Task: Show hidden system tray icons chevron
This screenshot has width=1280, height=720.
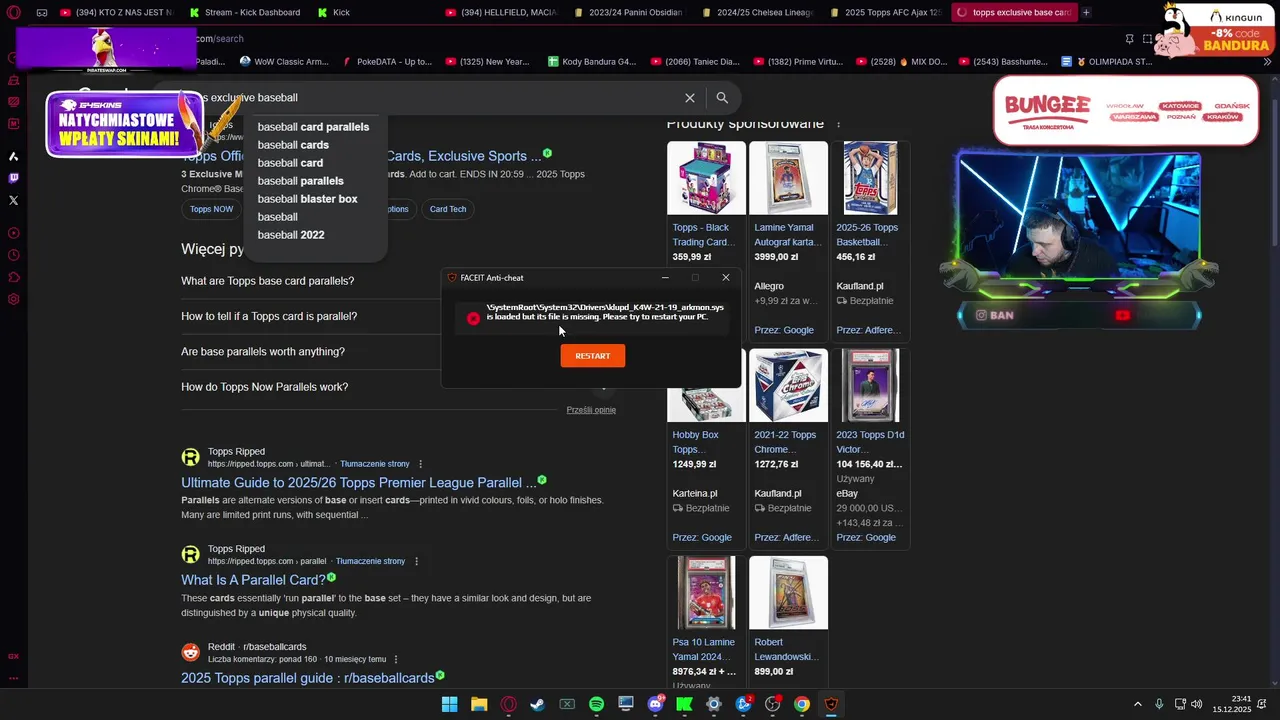Action: (x=1137, y=704)
